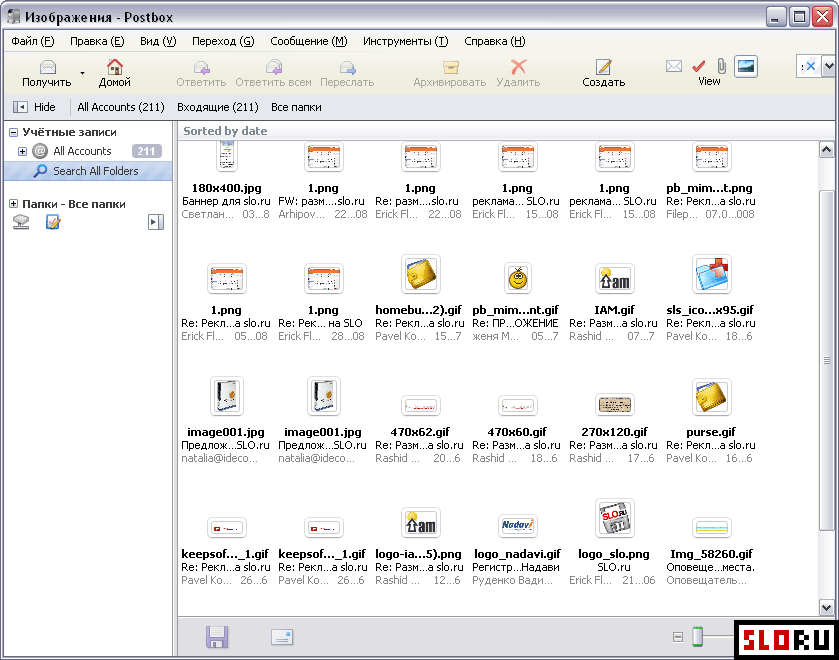Open the Сообщение menu

308,41
